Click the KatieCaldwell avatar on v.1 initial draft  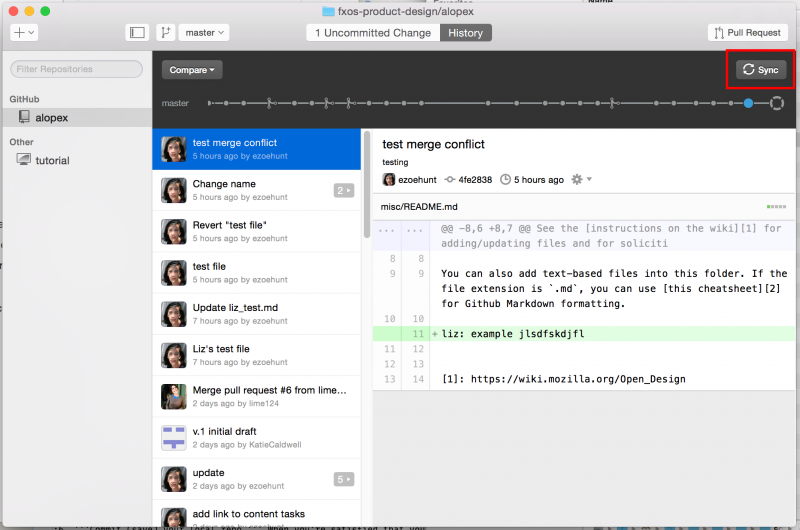(174, 438)
